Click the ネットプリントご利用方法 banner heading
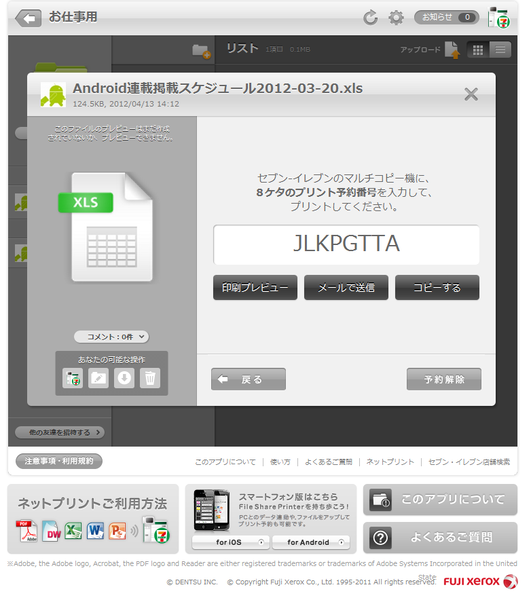 point(92,503)
